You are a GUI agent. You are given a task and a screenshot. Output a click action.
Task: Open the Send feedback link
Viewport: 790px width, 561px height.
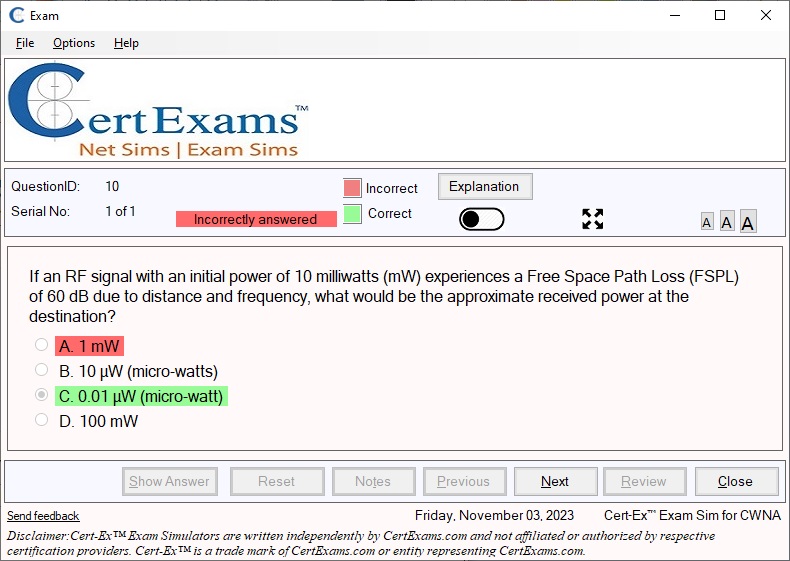pos(43,516)
